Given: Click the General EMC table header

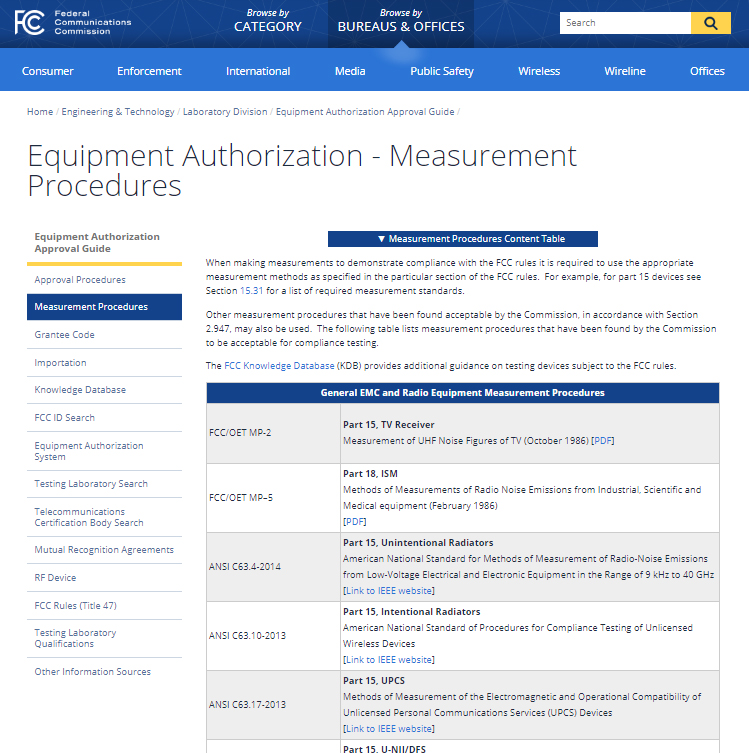Looking at the screenshot, I should click(x=463, y=393).
